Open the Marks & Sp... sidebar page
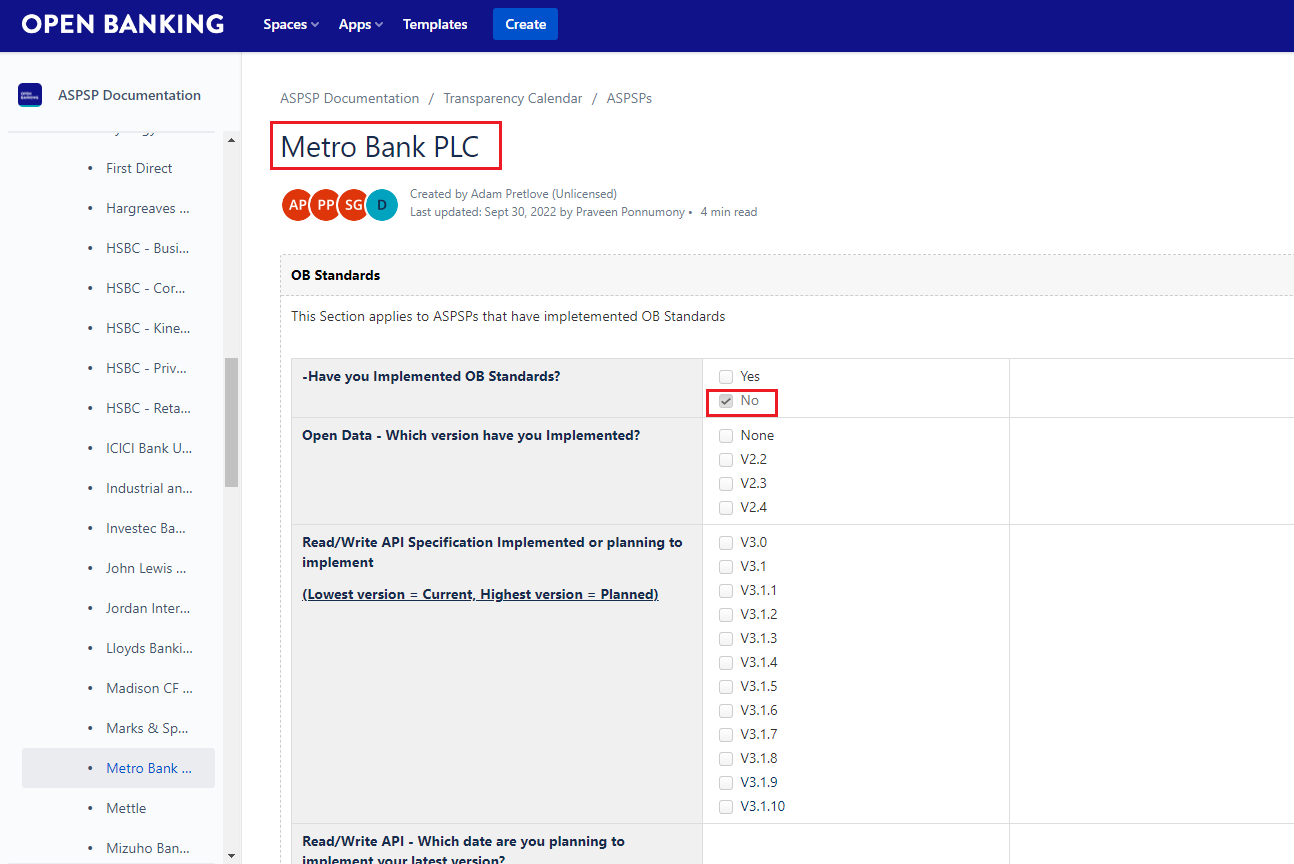 coord(147,728)
